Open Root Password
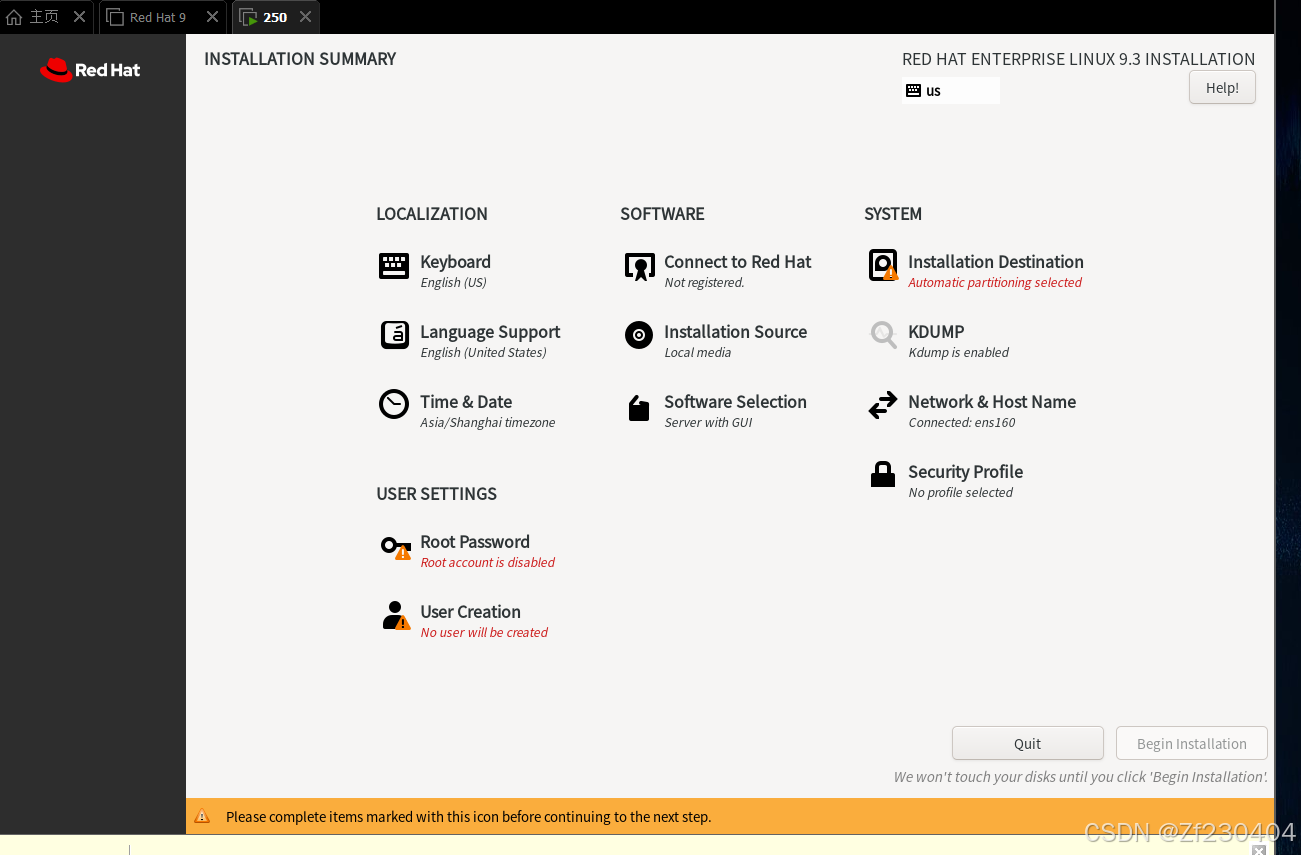 click(475, 542)
